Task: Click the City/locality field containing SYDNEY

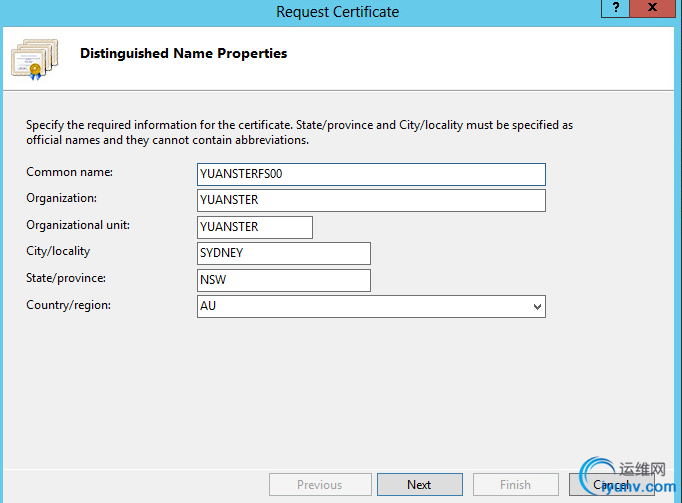Action: pos(285,253)
